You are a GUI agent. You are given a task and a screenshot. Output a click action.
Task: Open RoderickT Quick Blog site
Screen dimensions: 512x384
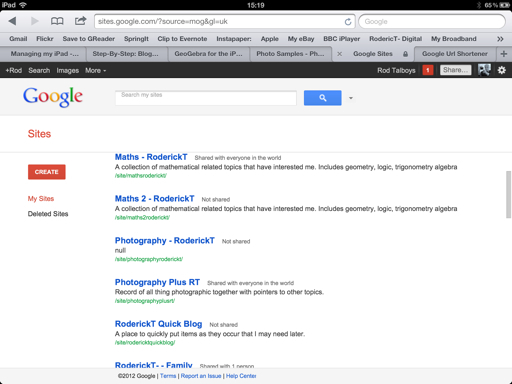tap(158, 324)
